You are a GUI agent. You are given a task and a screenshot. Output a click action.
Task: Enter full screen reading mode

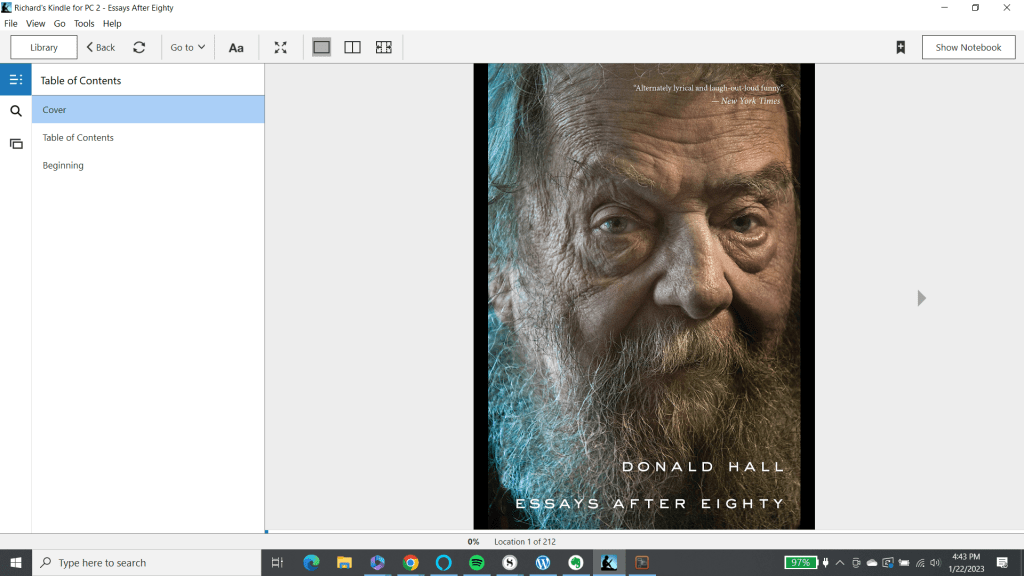click(281, 47)
